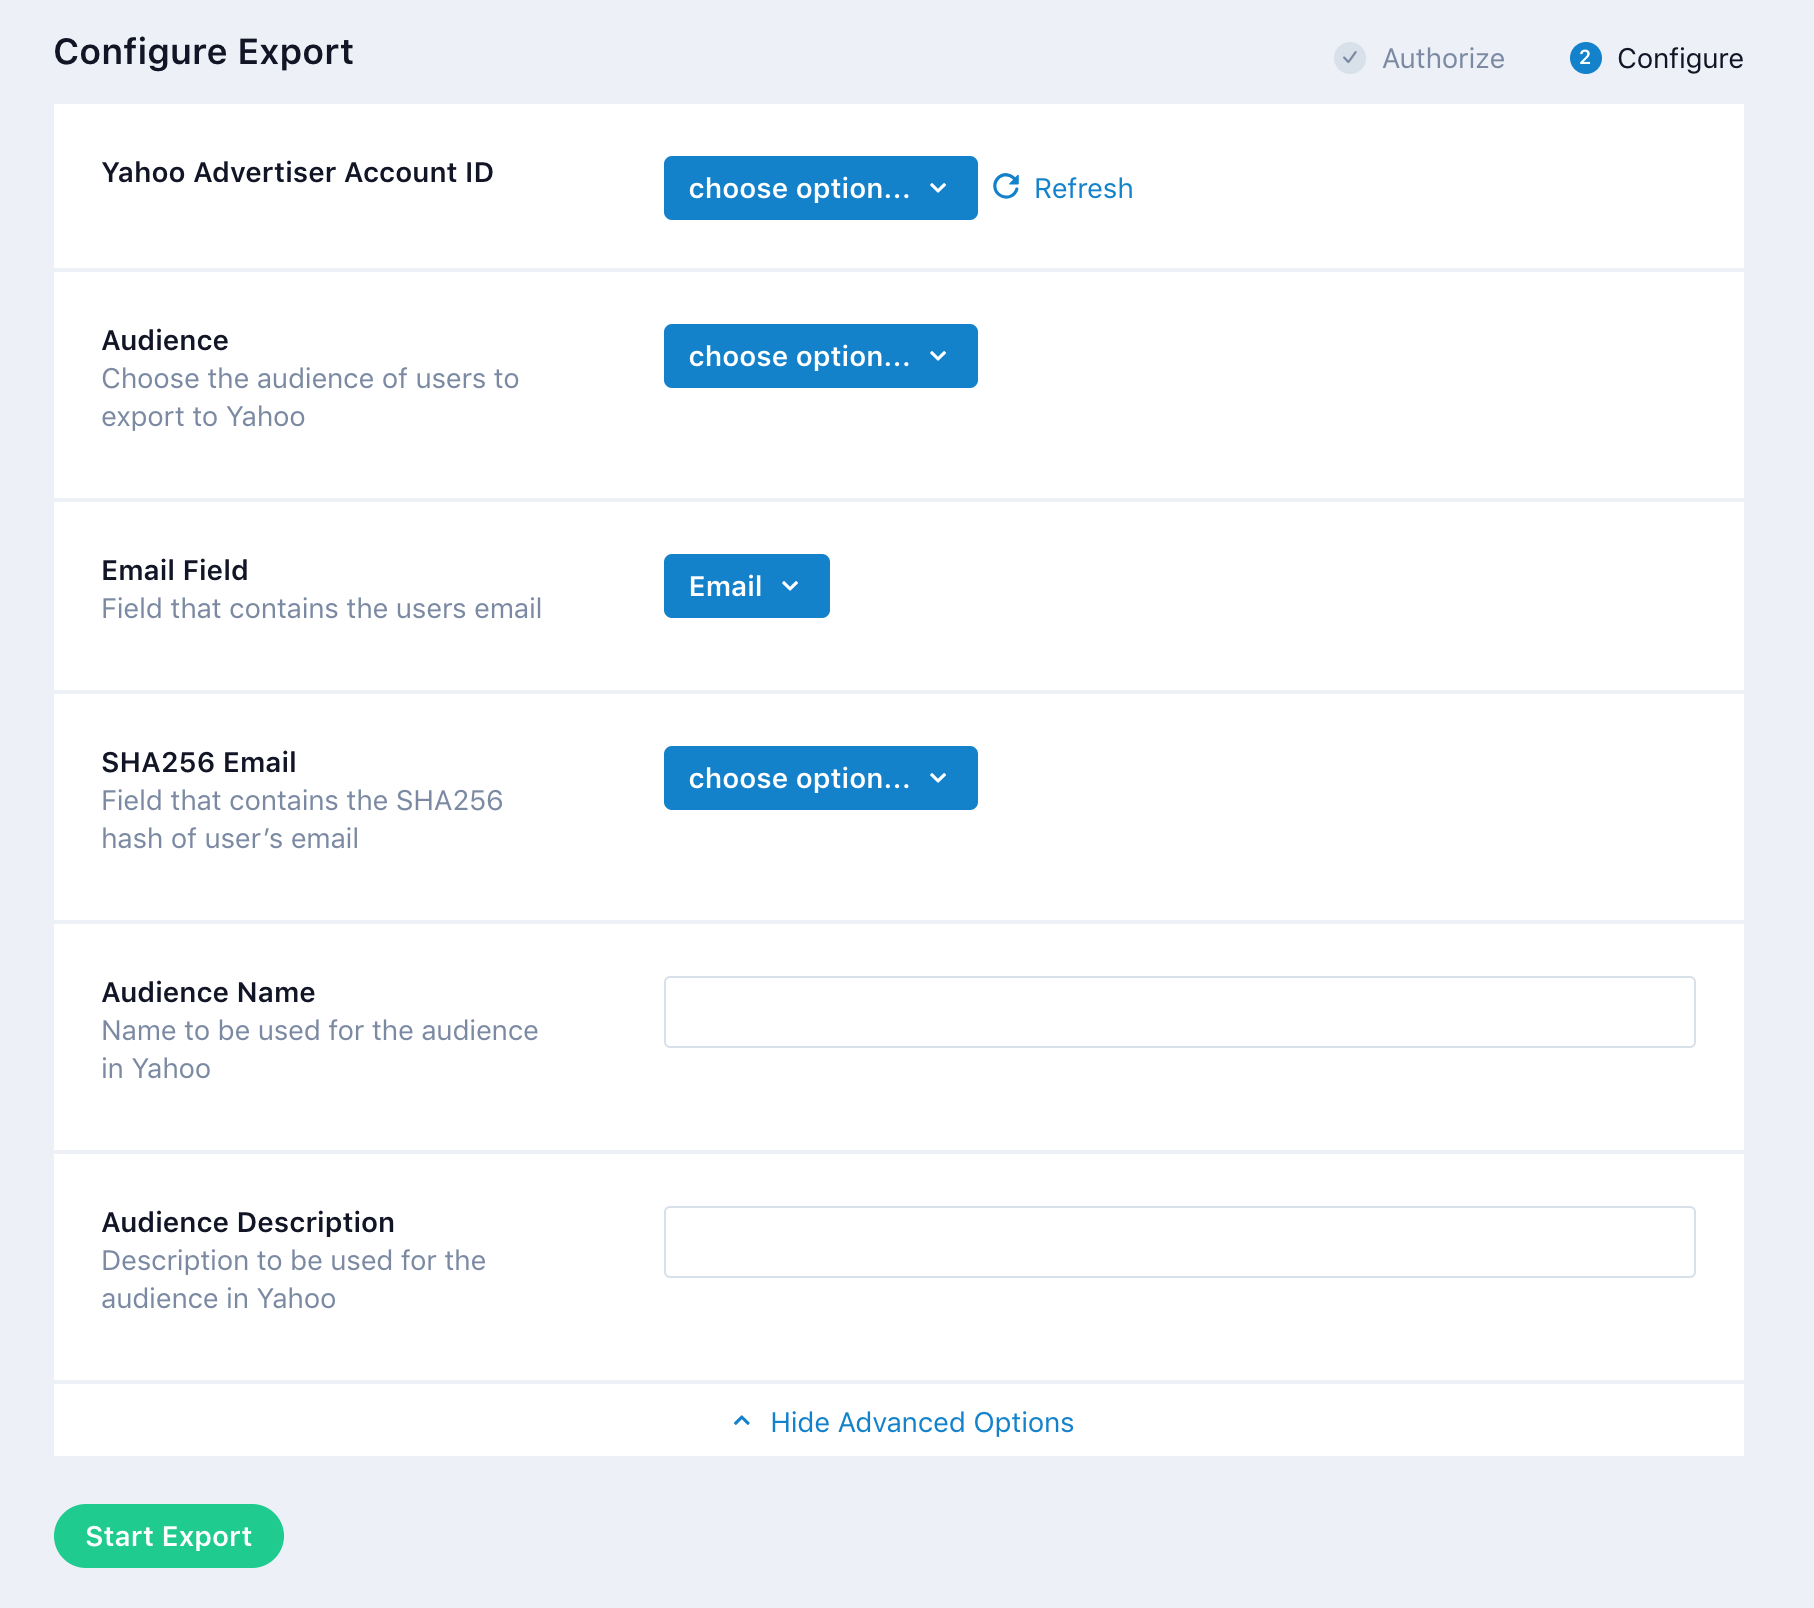The image size is (1814, 1608).
Task: Open the Yahoo Advertiser Account ID dropdown
Action: (x=820, y=188)
